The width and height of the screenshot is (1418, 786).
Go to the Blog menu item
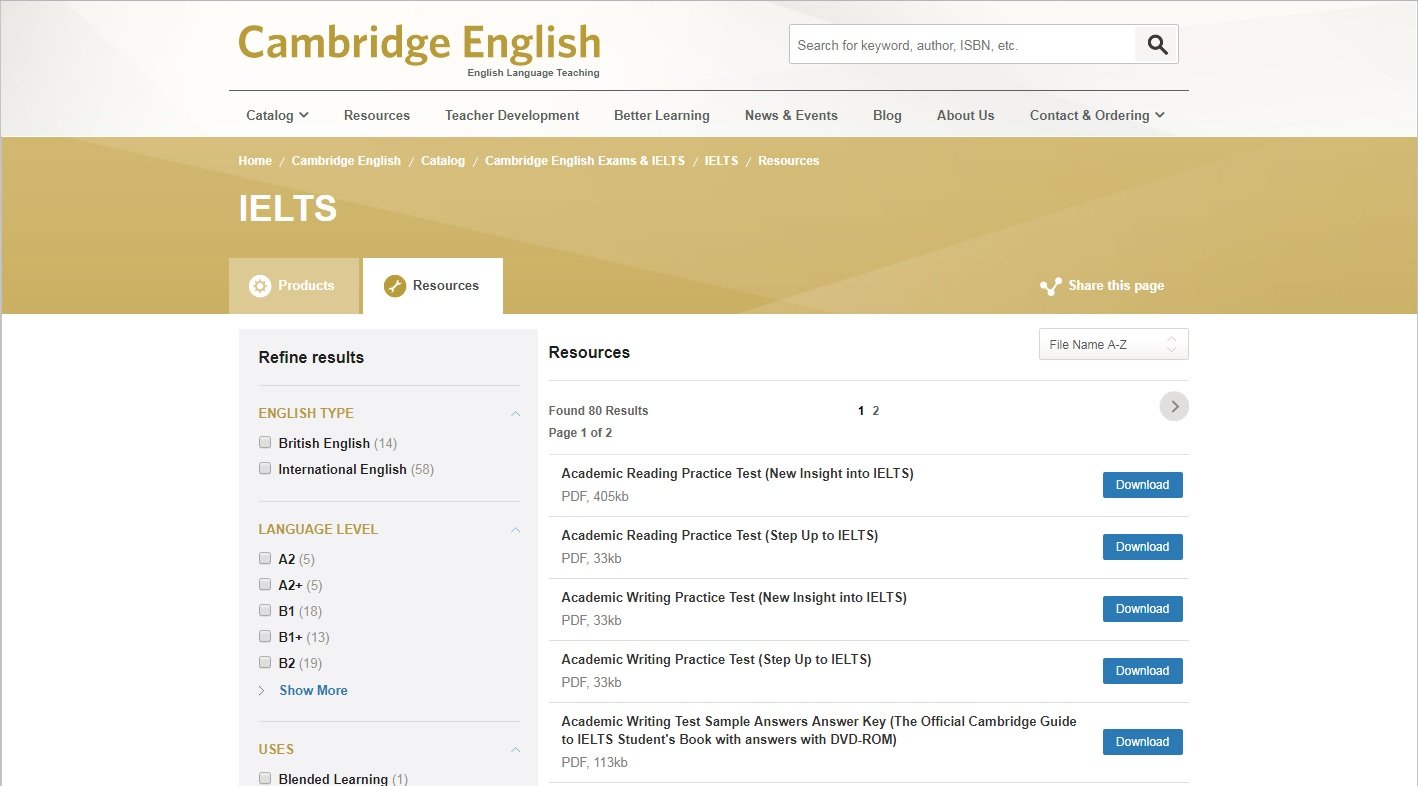point(887,115)
